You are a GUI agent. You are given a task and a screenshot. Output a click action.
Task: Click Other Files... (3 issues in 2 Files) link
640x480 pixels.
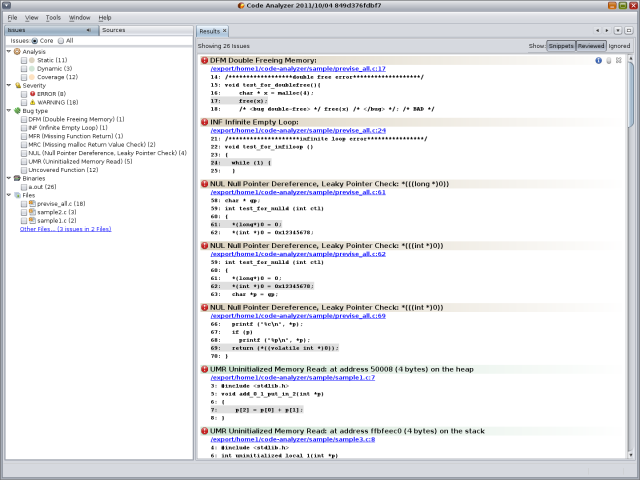click(x=66, y=229)
